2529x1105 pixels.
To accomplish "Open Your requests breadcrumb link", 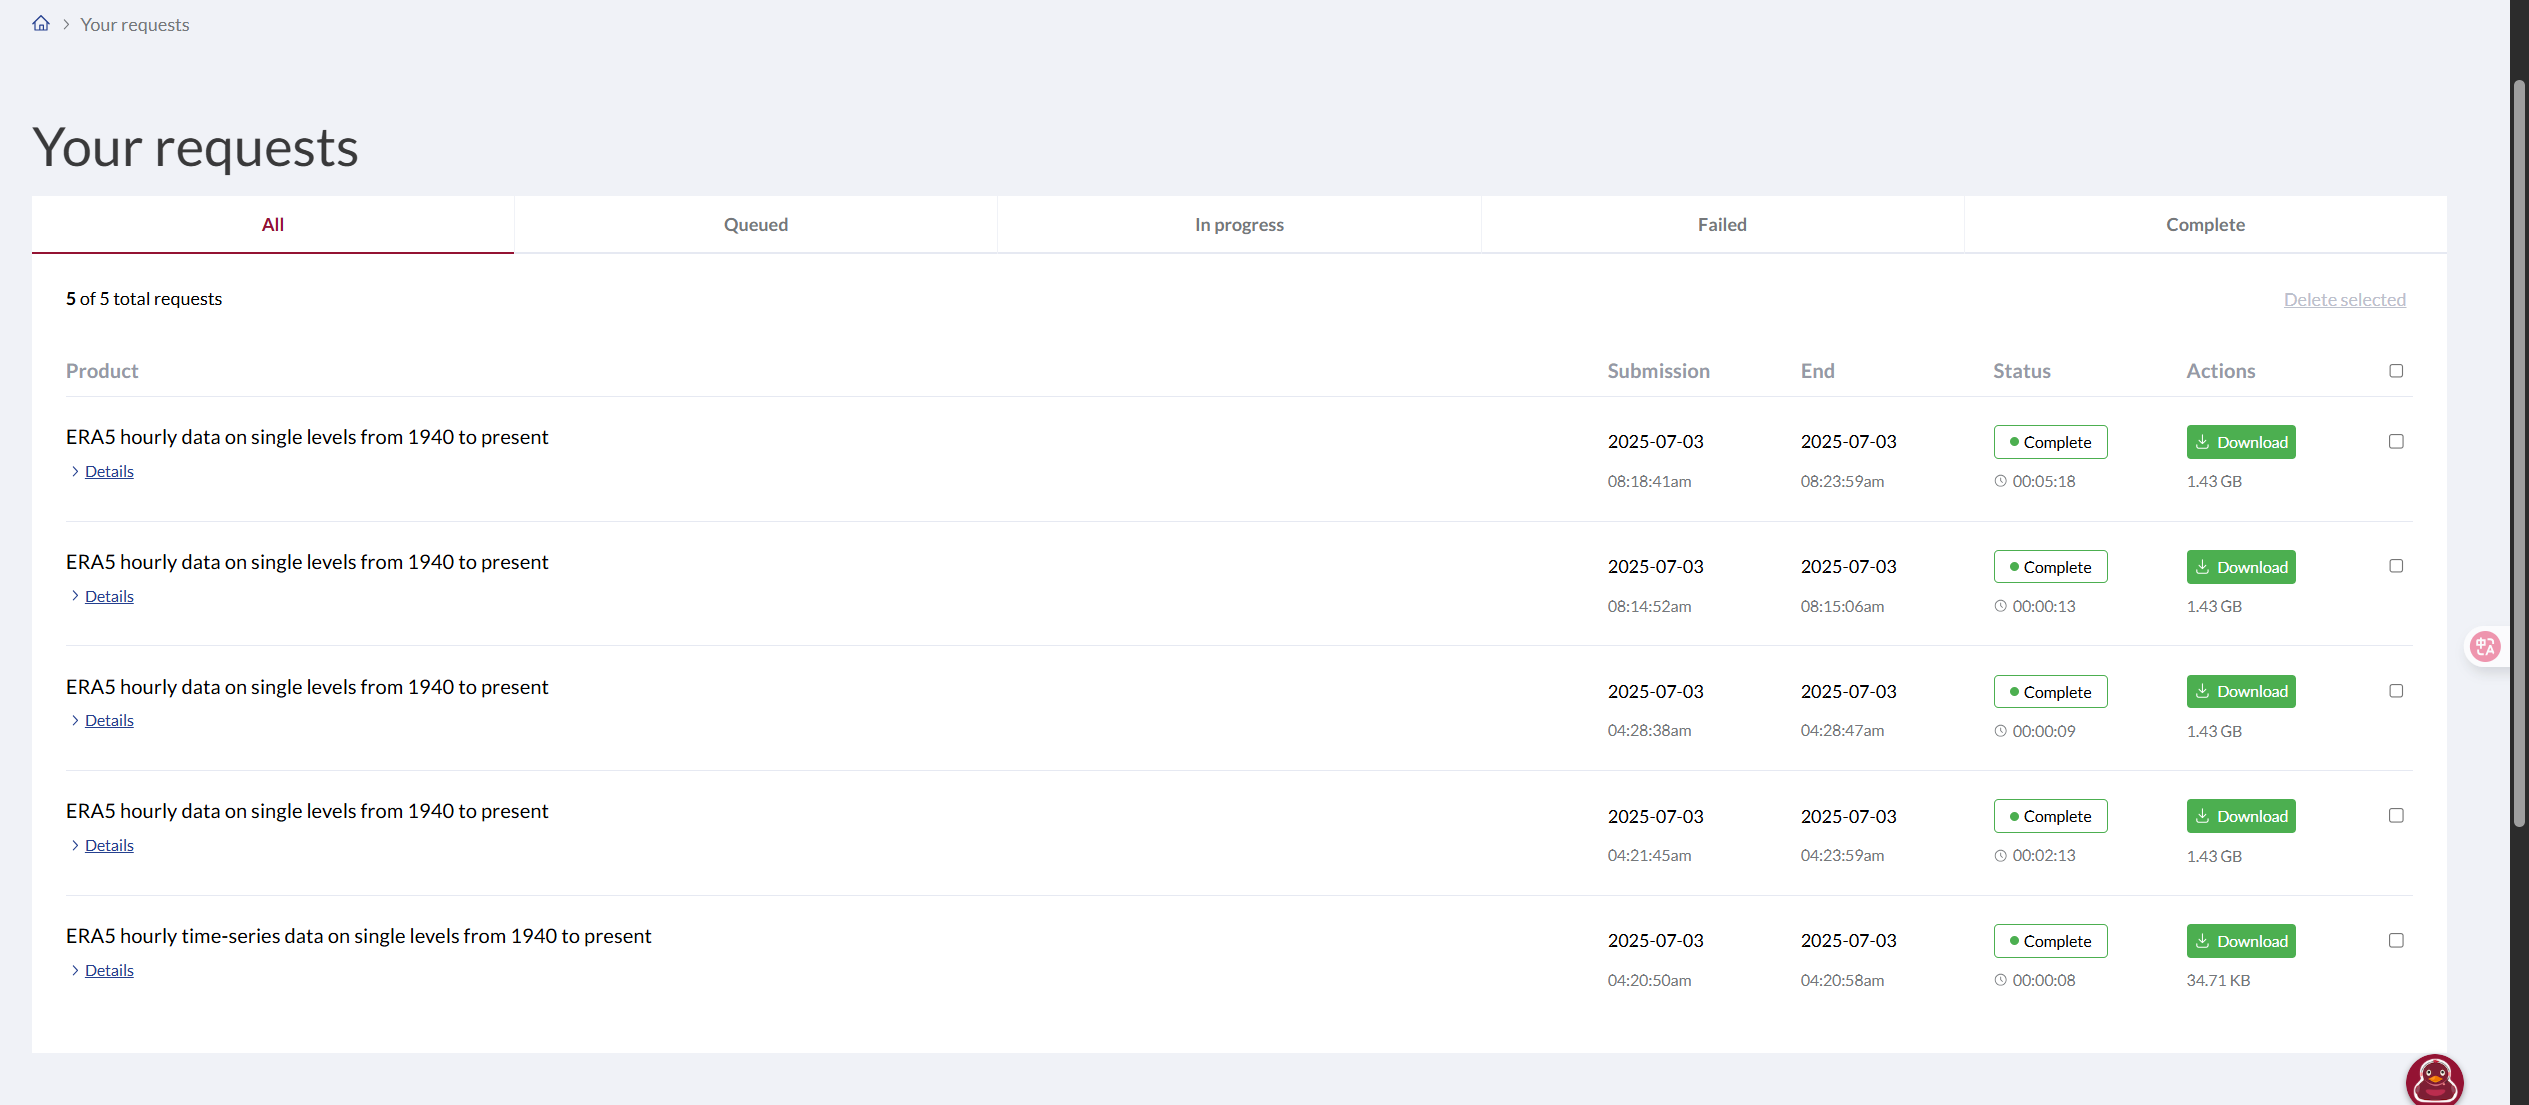I will tap(135, 25).
